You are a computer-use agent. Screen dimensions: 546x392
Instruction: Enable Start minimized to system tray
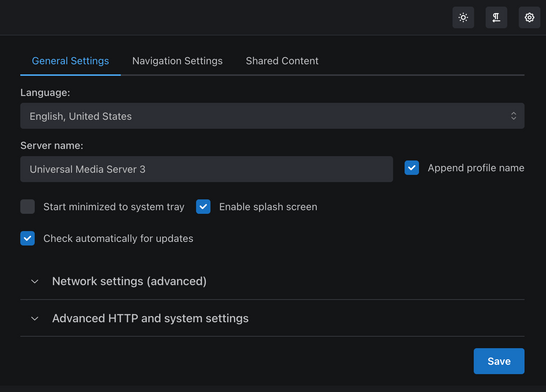coord(28,206)
